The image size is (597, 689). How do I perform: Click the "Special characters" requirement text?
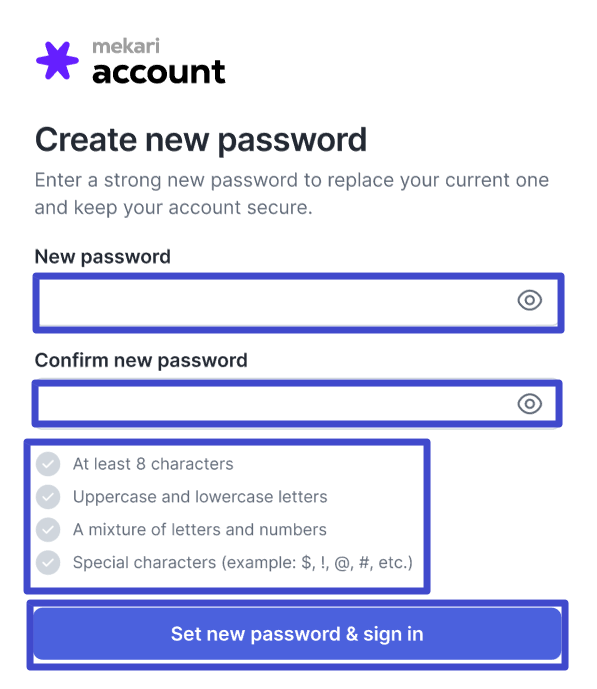coord(243,562)
